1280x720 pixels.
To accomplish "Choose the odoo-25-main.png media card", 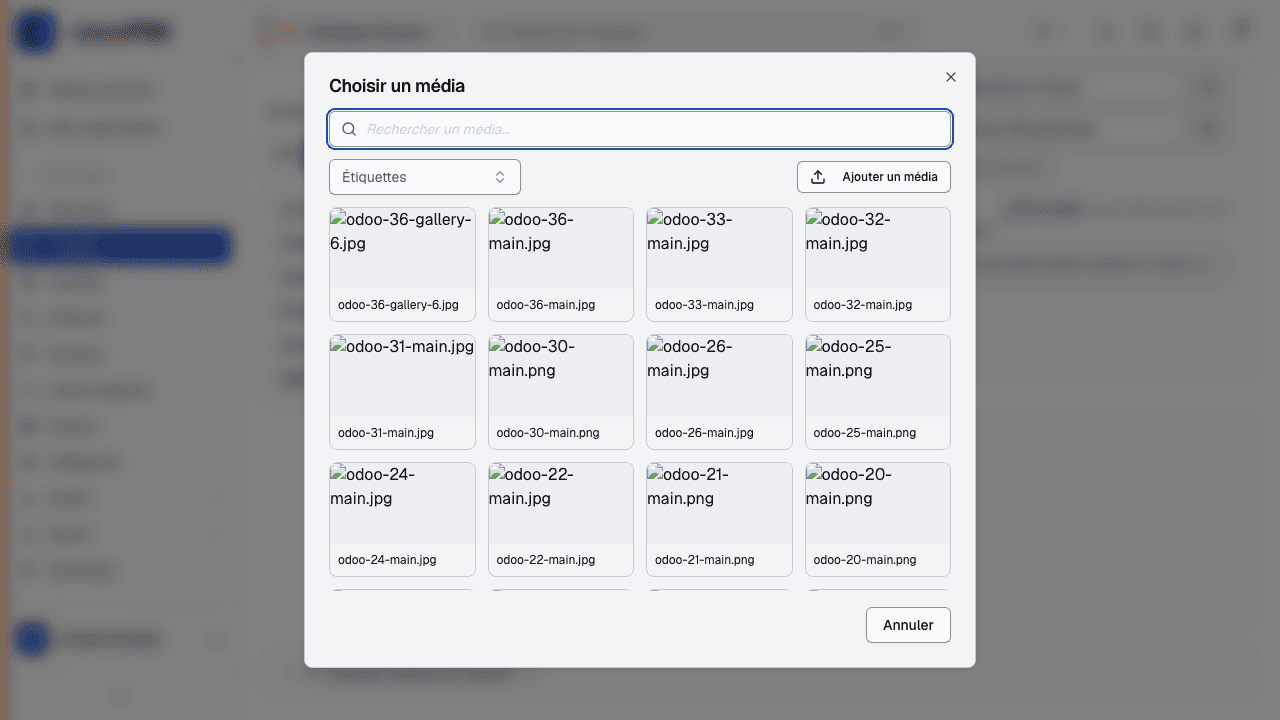I will point(878,392).
